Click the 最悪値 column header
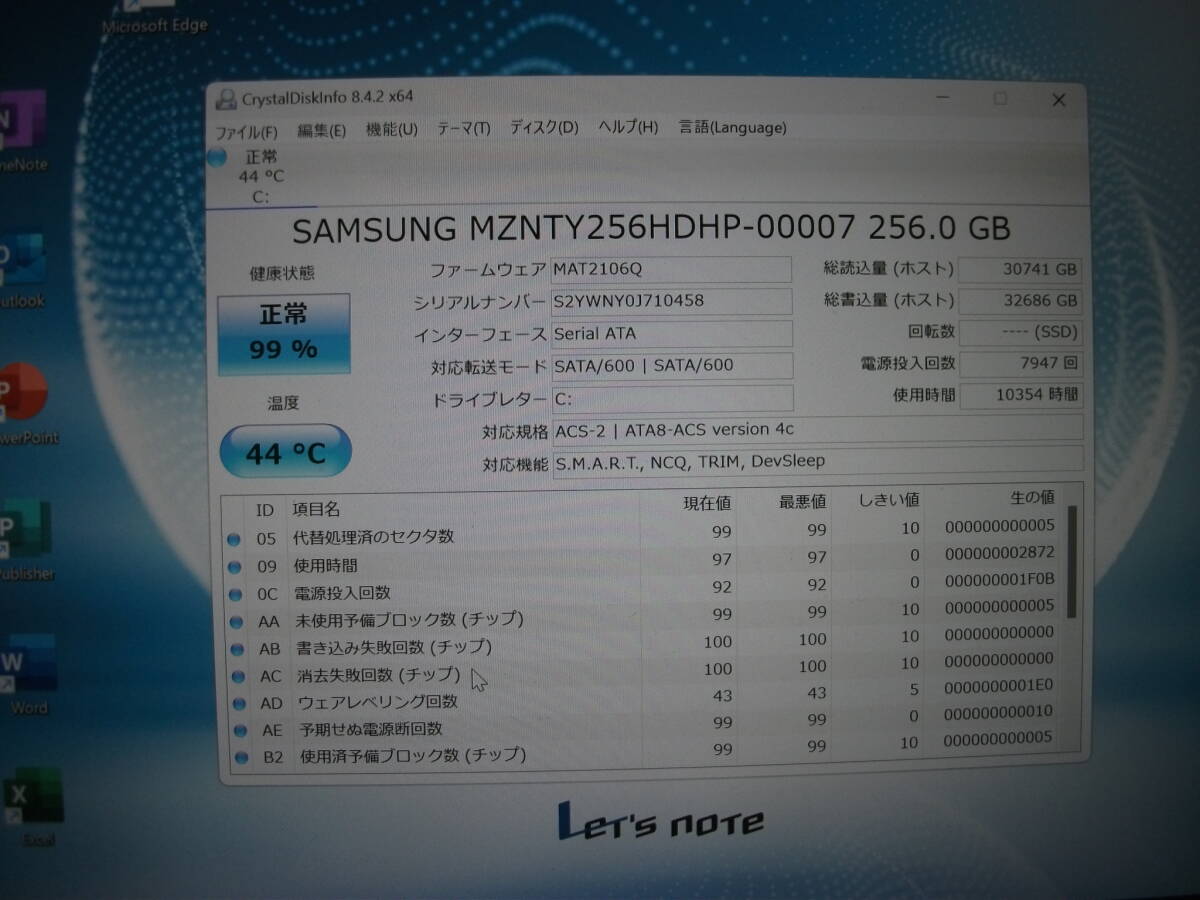 pos(802,500)
